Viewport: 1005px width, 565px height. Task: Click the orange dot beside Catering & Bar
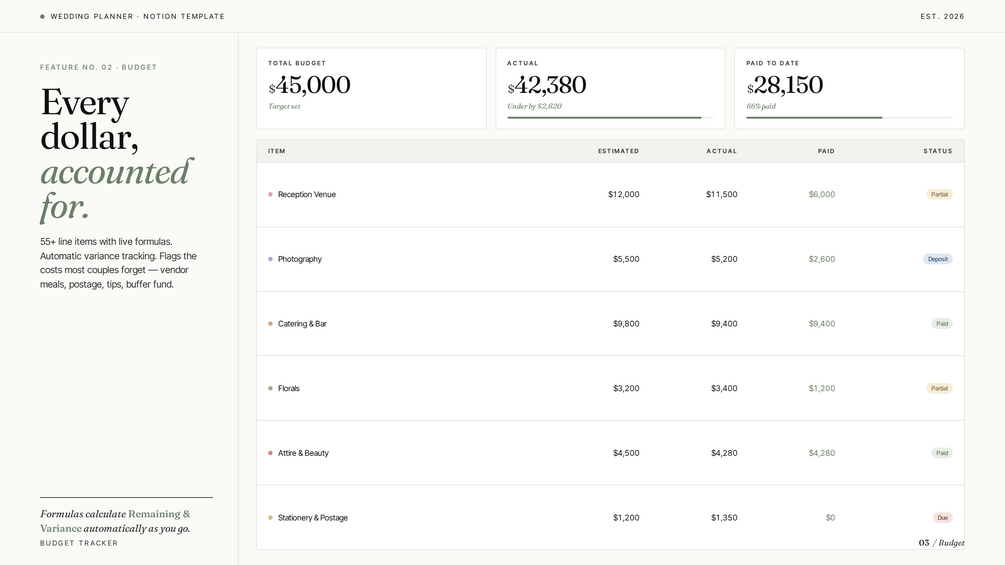tap(270, 323)
